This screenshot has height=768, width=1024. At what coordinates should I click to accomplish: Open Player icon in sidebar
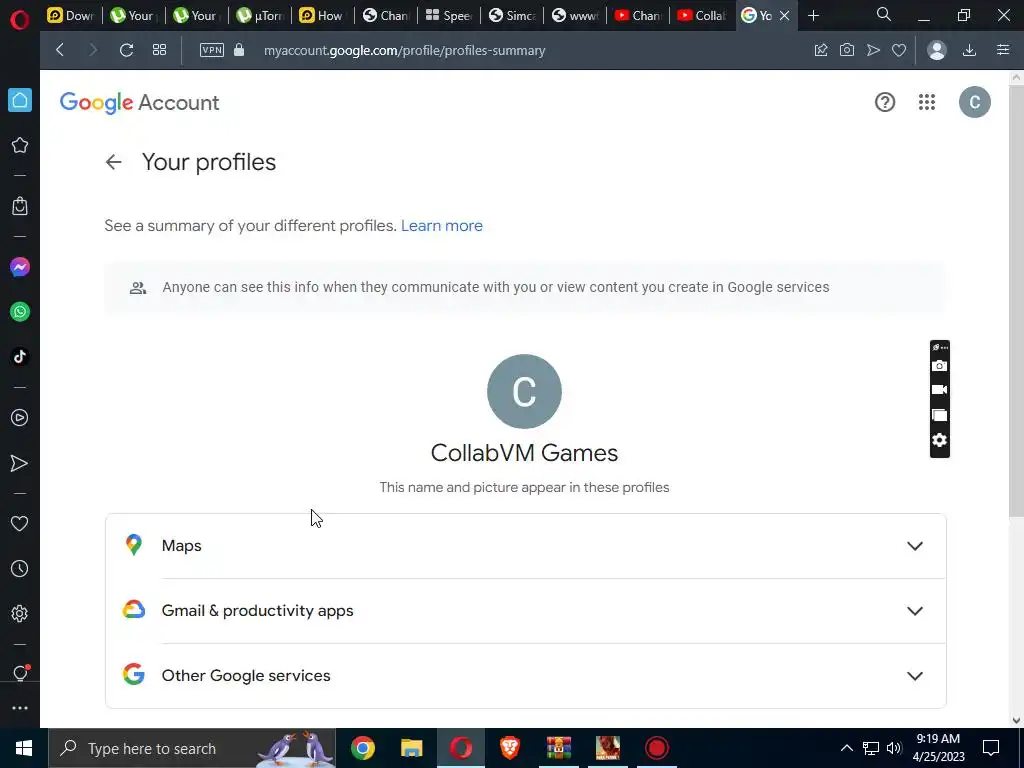(20, 418)
